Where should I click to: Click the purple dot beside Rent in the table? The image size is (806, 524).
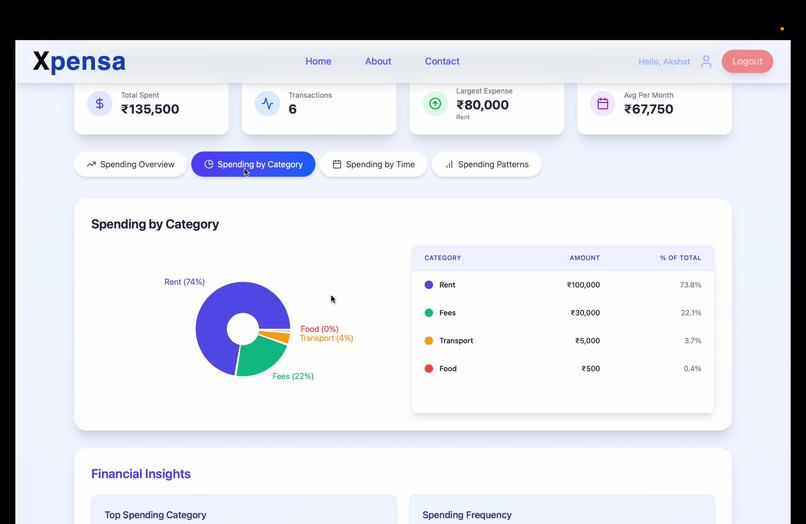(x=429, y=285)
